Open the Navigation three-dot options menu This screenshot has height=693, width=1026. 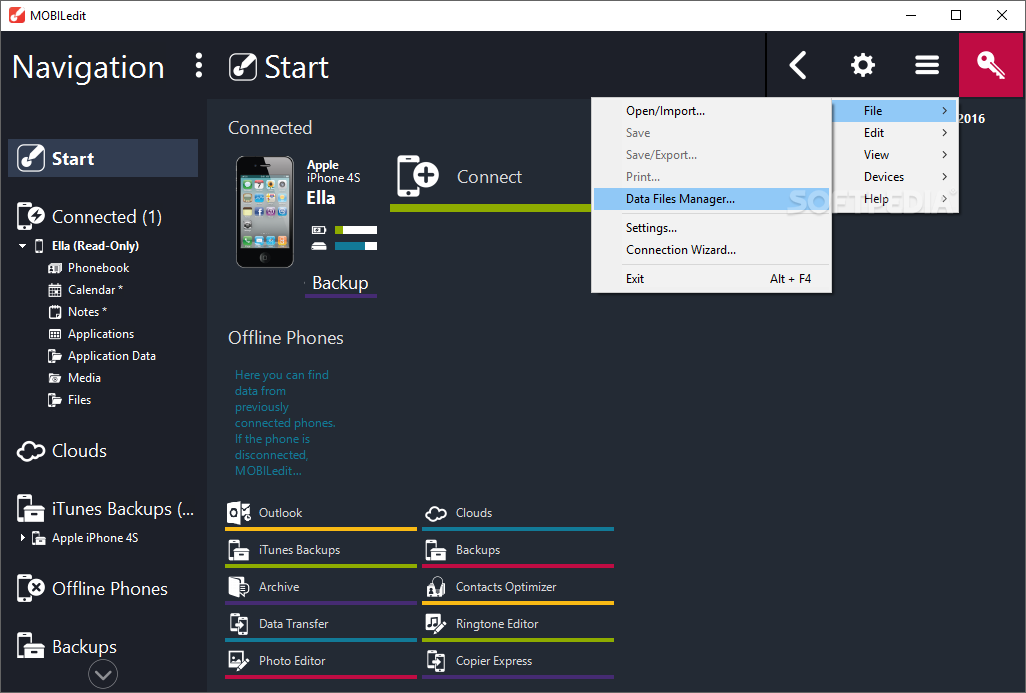[199, 66]
